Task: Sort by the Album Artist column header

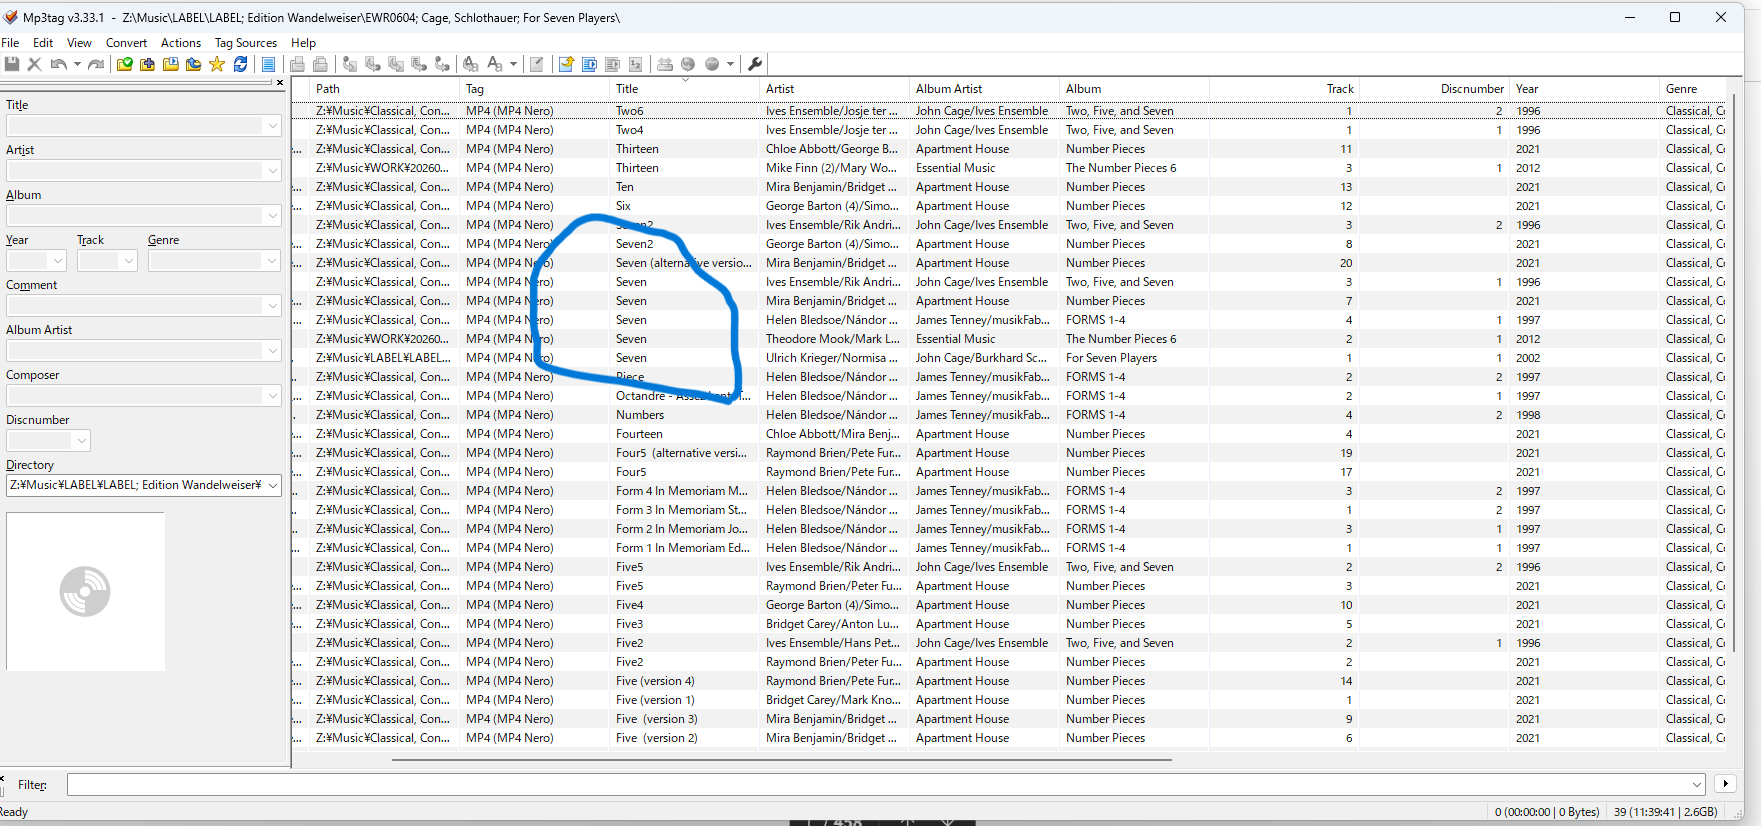Action: tap(949, 89)
